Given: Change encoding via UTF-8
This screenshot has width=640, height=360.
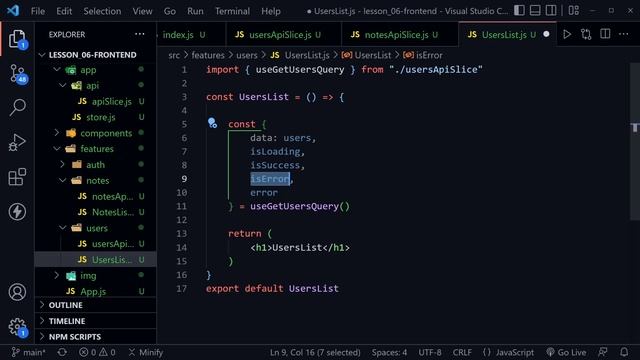Looking at the screenshot, I should (430, 352).
